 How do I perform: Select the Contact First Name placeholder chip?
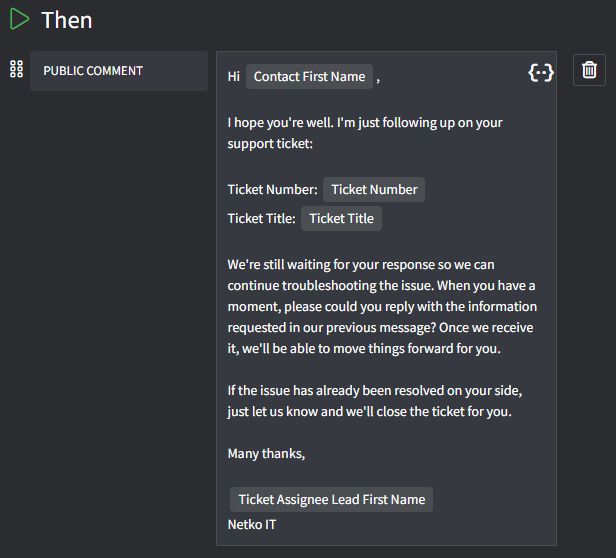[310, 77]
